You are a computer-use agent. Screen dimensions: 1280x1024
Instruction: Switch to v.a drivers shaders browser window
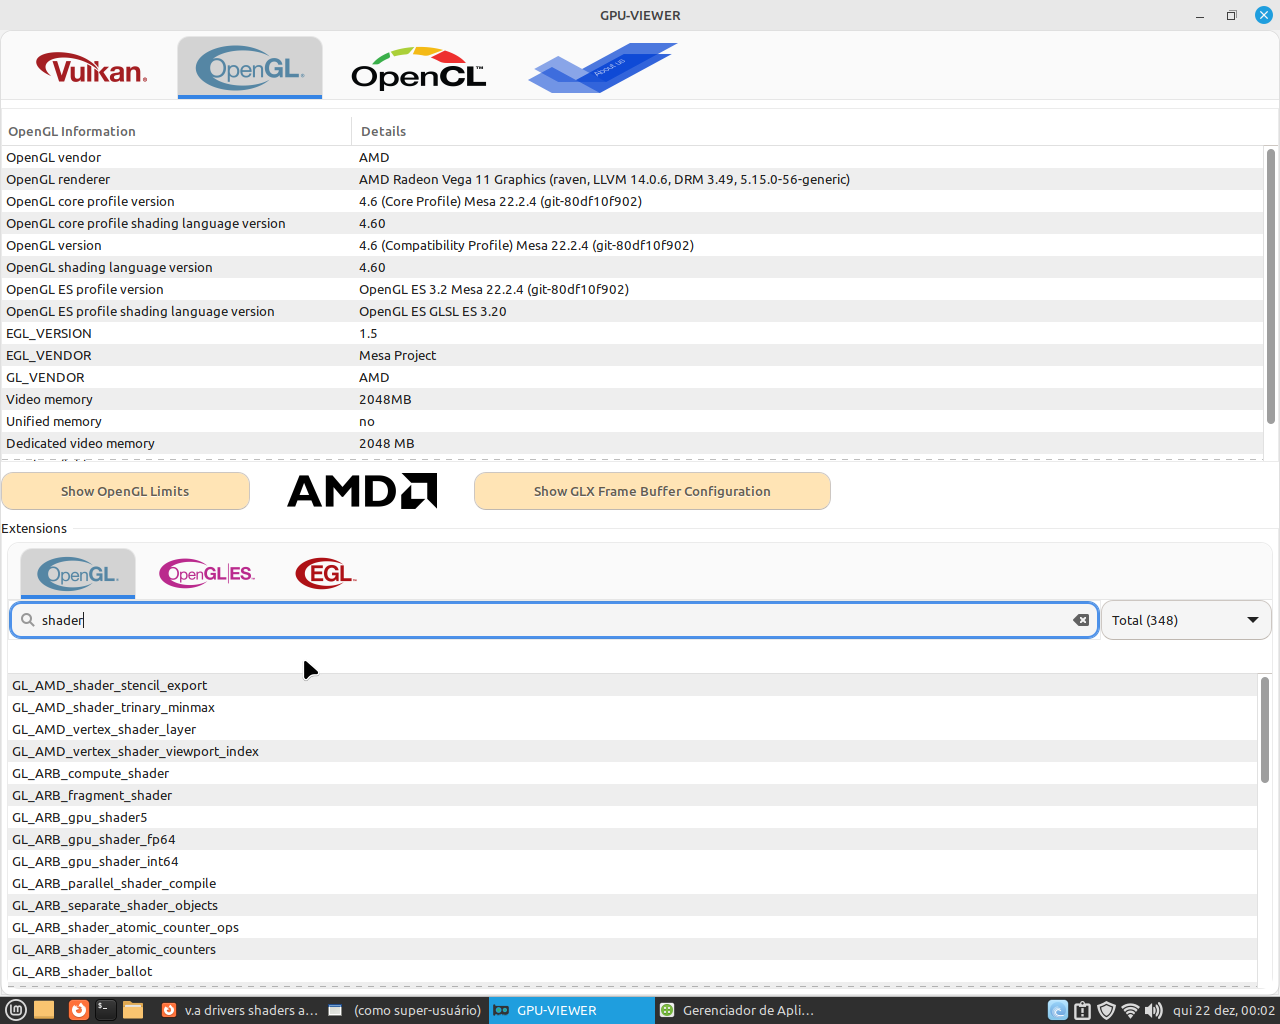pyautogui.click(x=239, y=1010)
